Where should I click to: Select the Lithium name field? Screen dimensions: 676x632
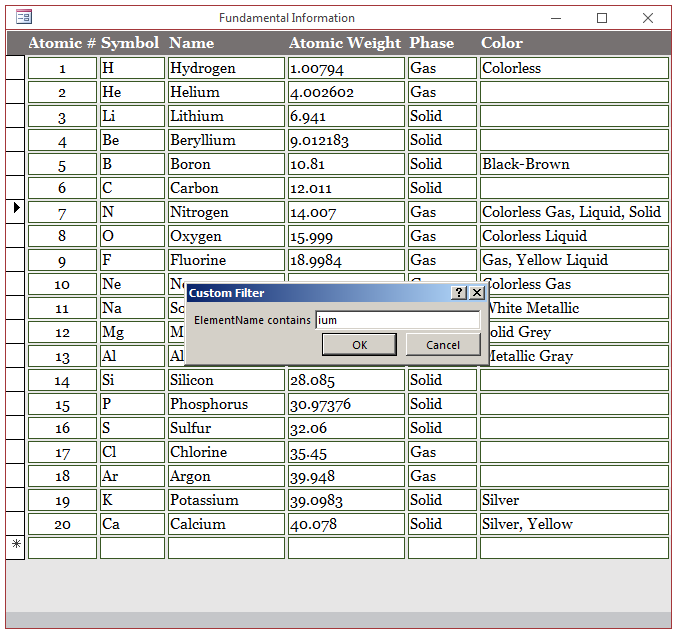(226, 116)
